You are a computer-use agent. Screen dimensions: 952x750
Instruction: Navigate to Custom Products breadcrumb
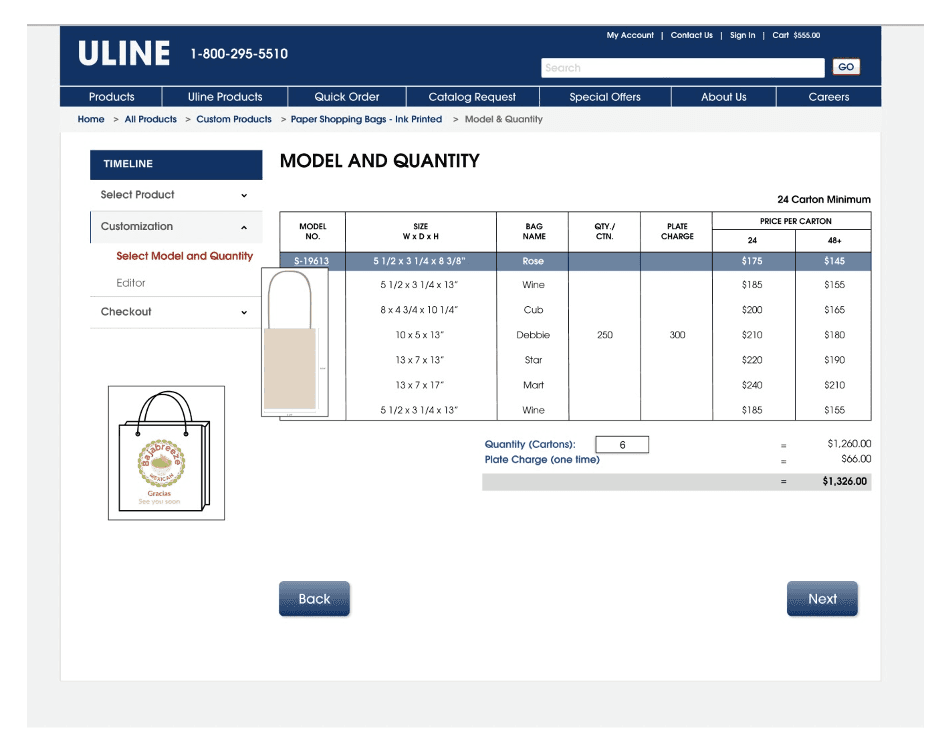[x=234, y=119]
